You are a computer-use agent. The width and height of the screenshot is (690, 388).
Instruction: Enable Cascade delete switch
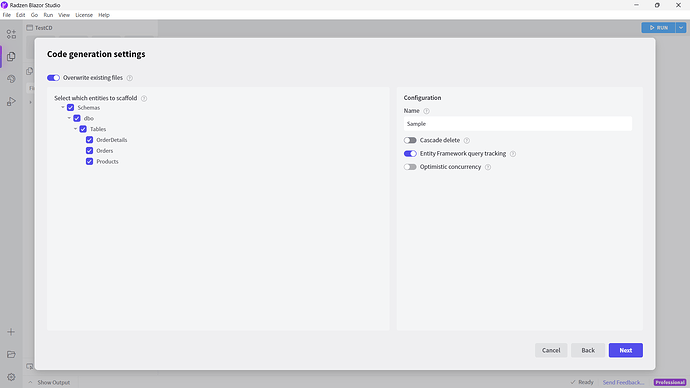410,140
